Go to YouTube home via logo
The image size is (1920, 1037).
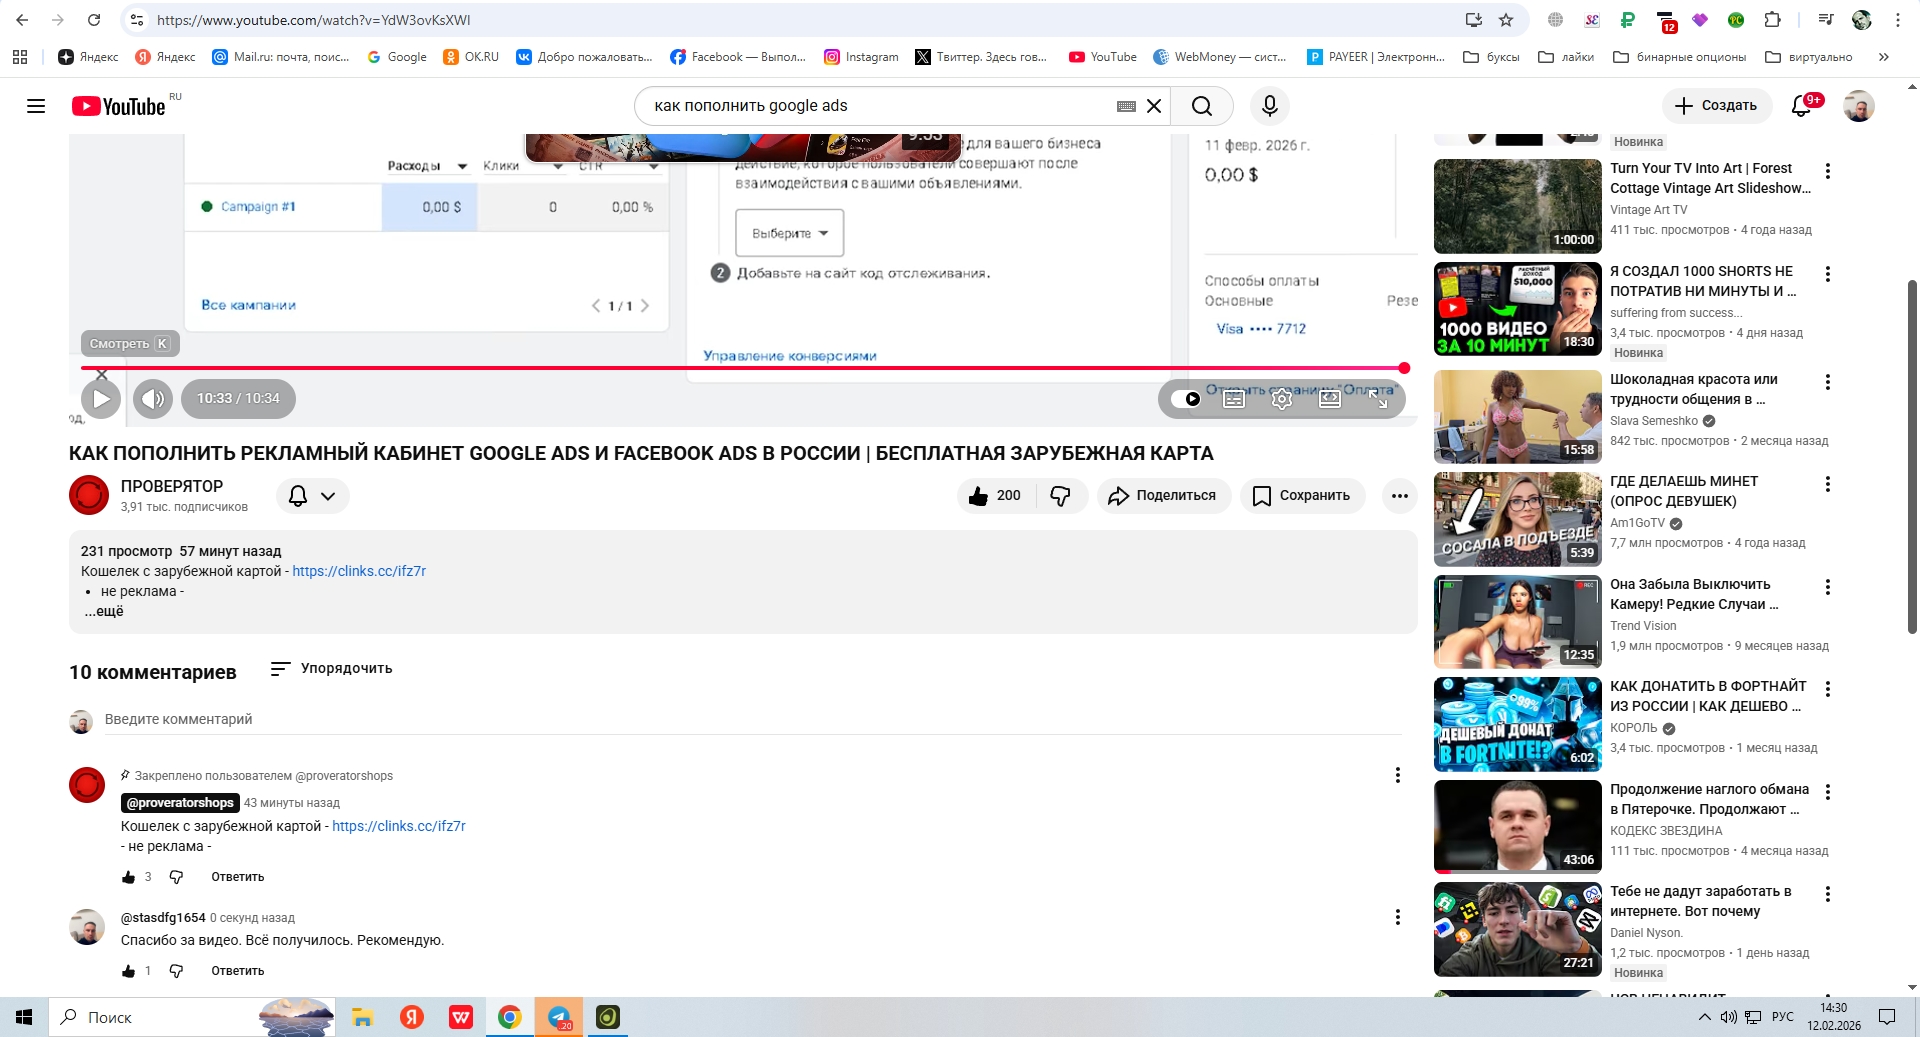[118, 106]
